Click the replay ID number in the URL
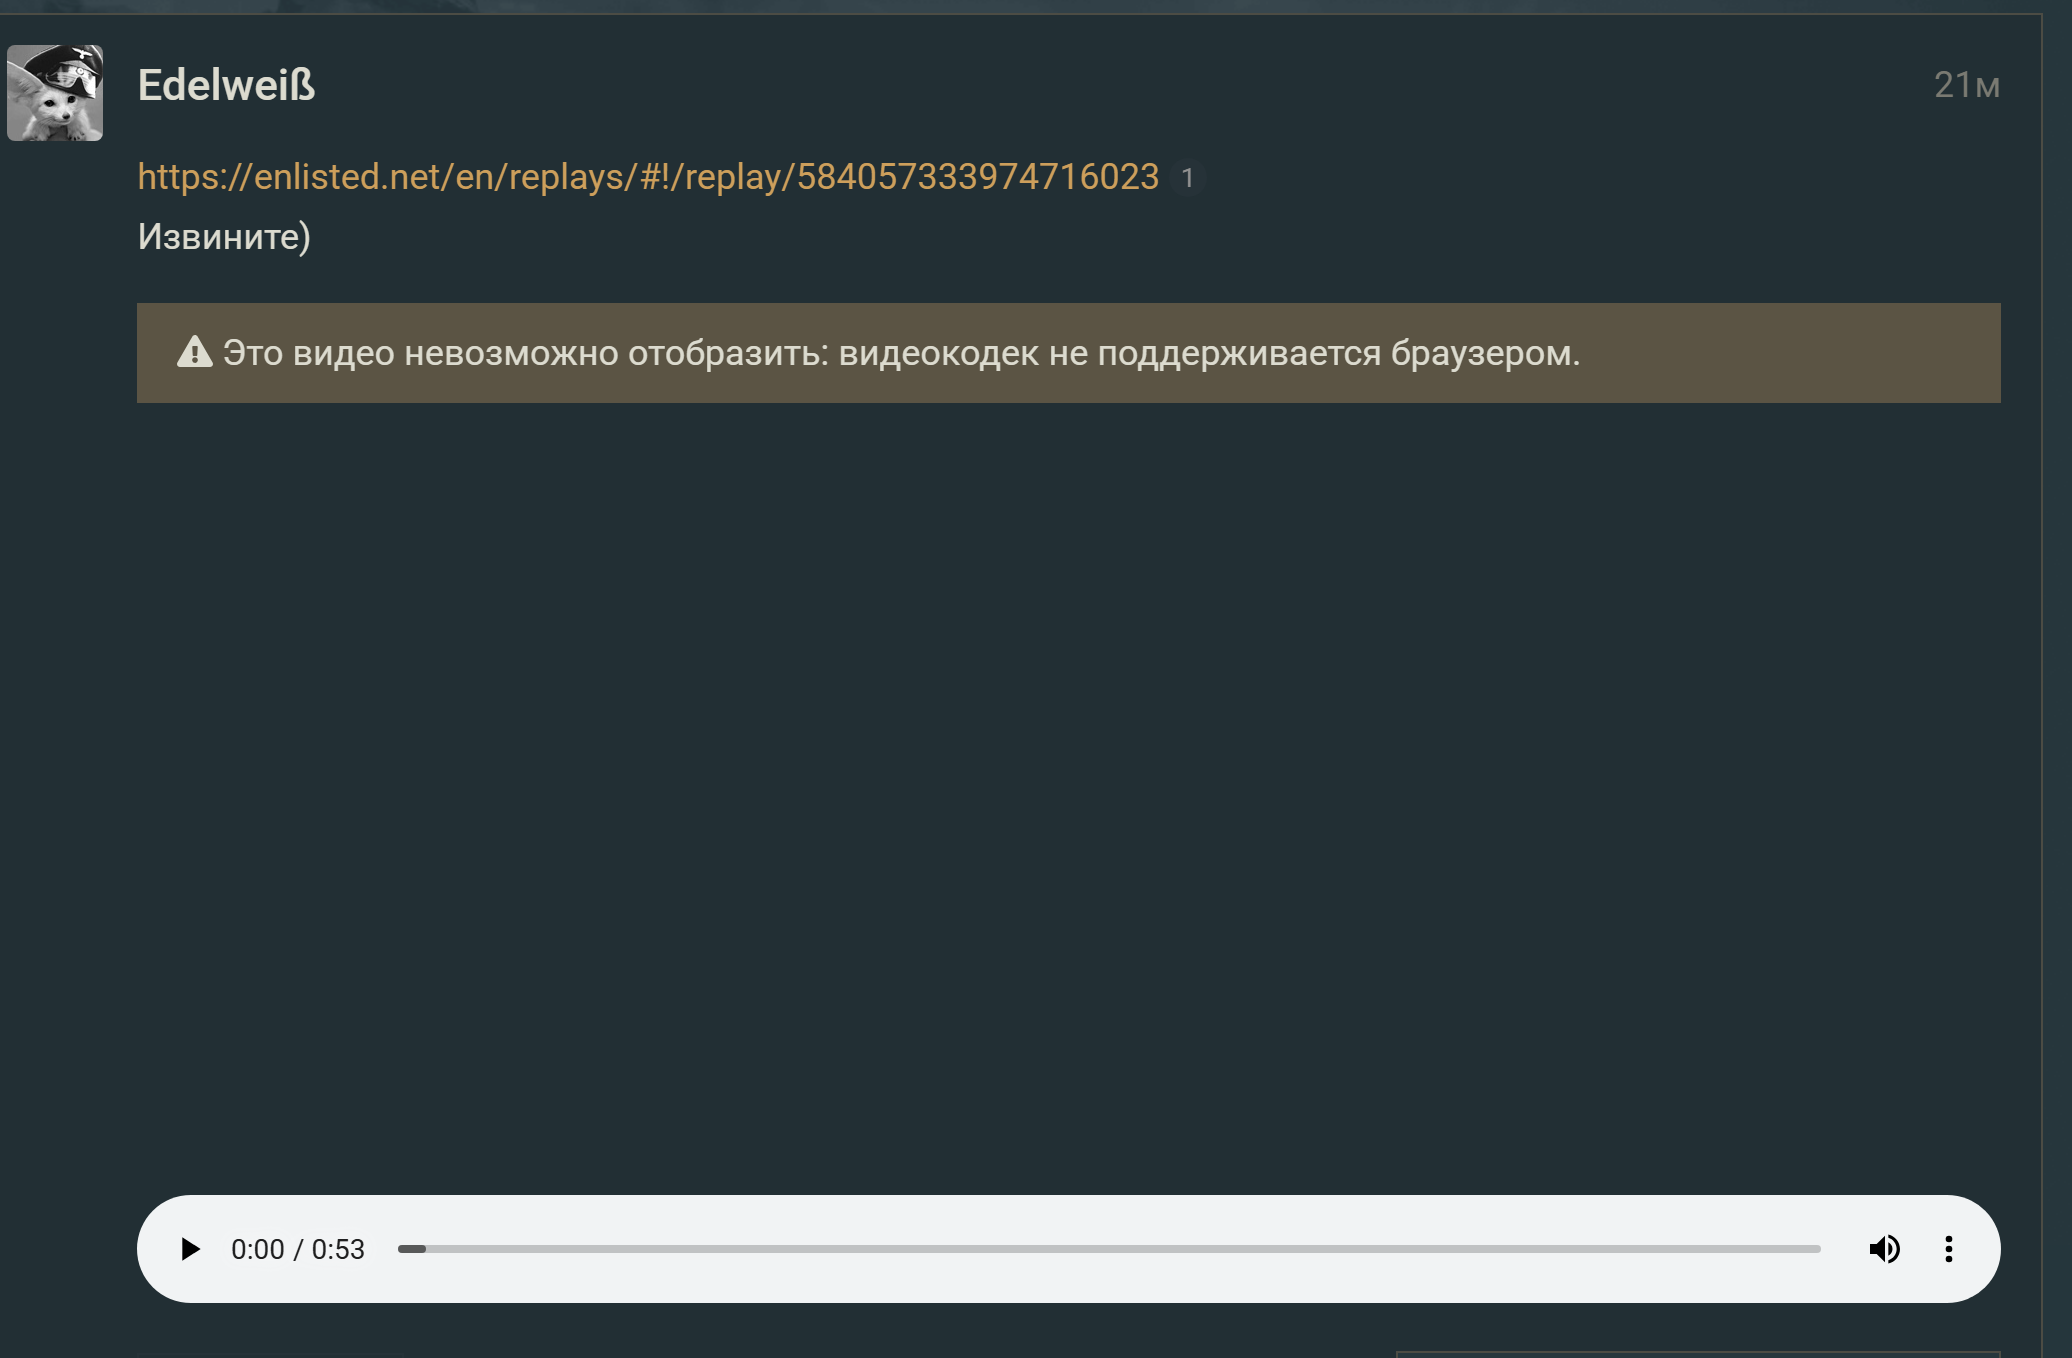Viewport: 2072px width, 1358px height. pyautogui.click(x=978, y=177)
